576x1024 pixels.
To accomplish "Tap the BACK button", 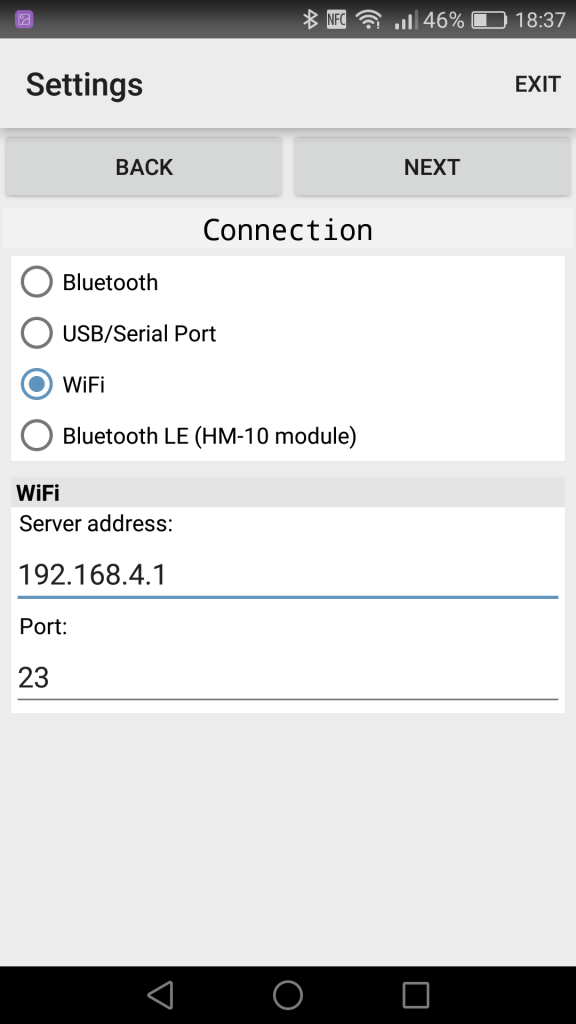I will [143, 166].
